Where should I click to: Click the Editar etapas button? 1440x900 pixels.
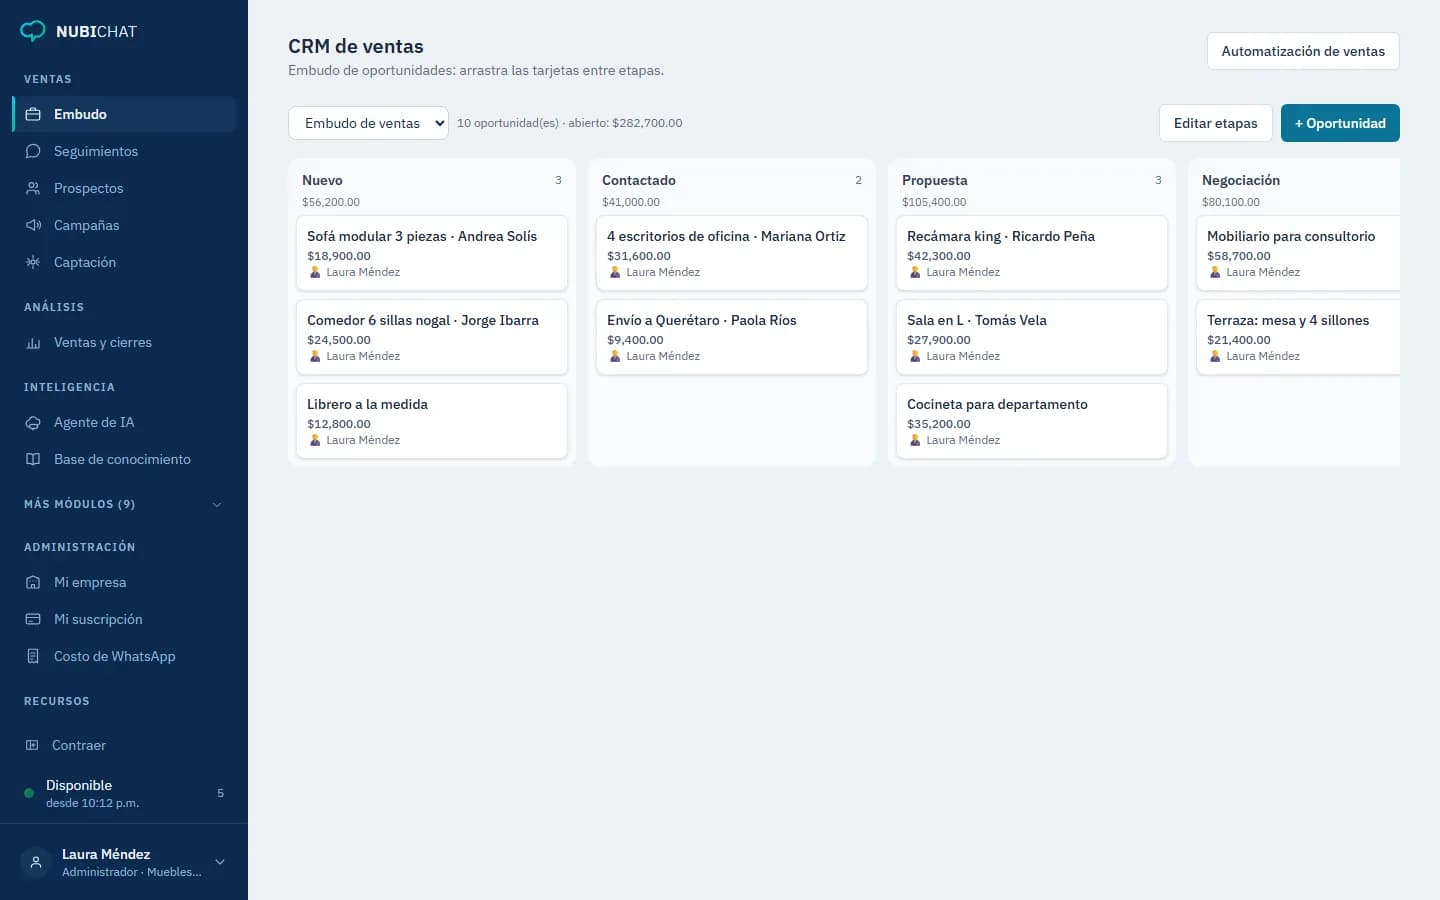1216,123
